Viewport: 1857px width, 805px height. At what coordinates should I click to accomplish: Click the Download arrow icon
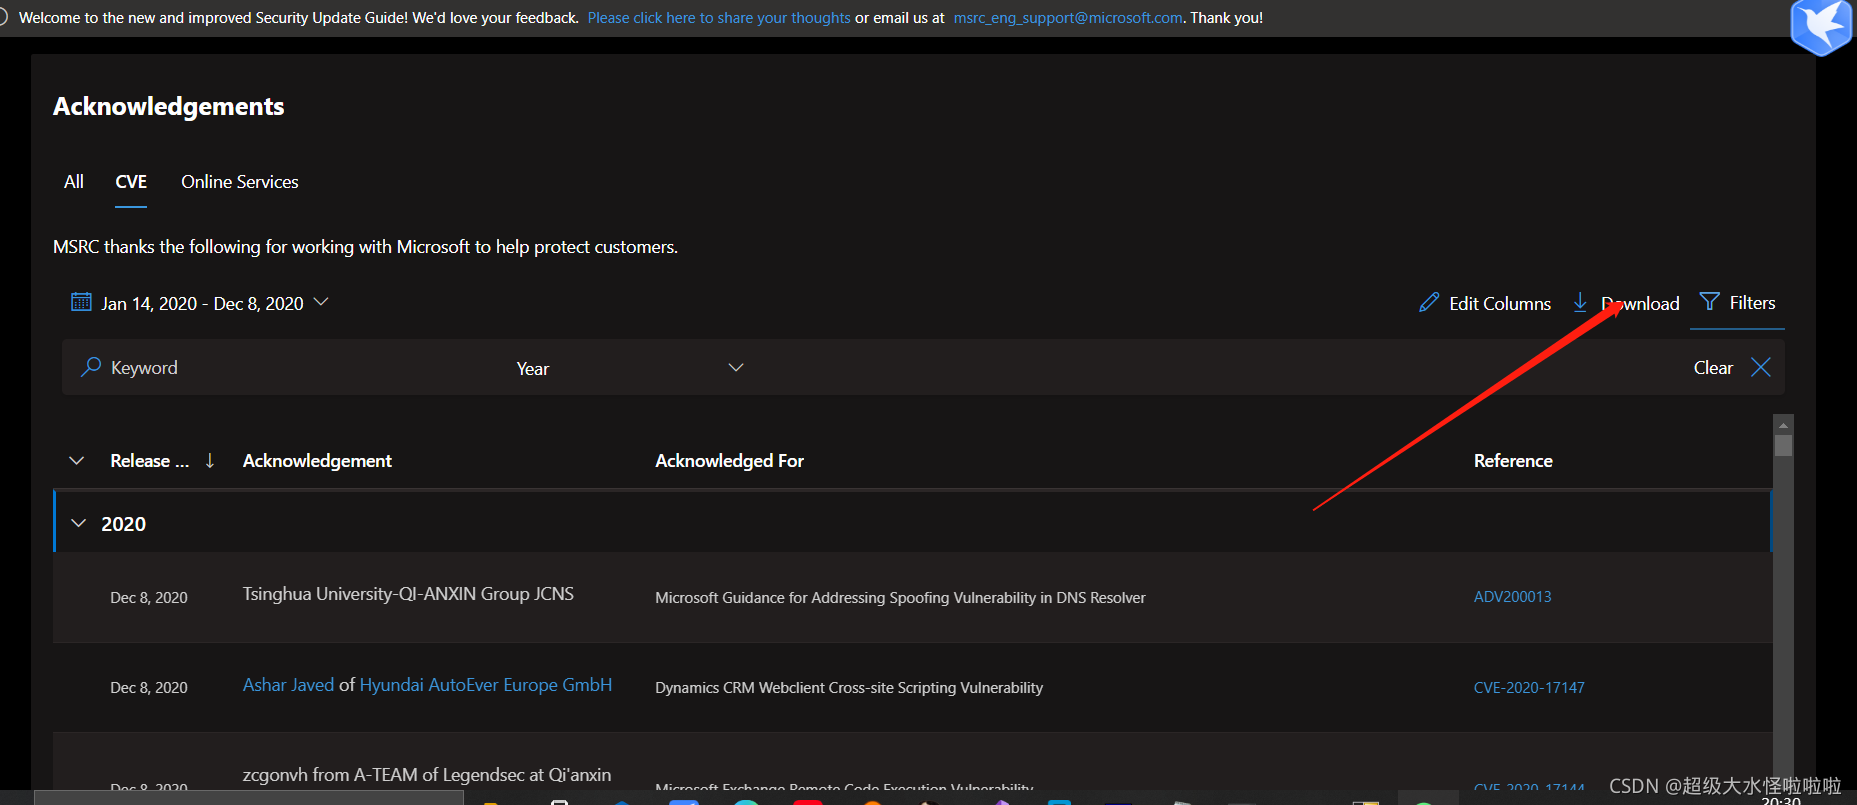pos(1580,302)
